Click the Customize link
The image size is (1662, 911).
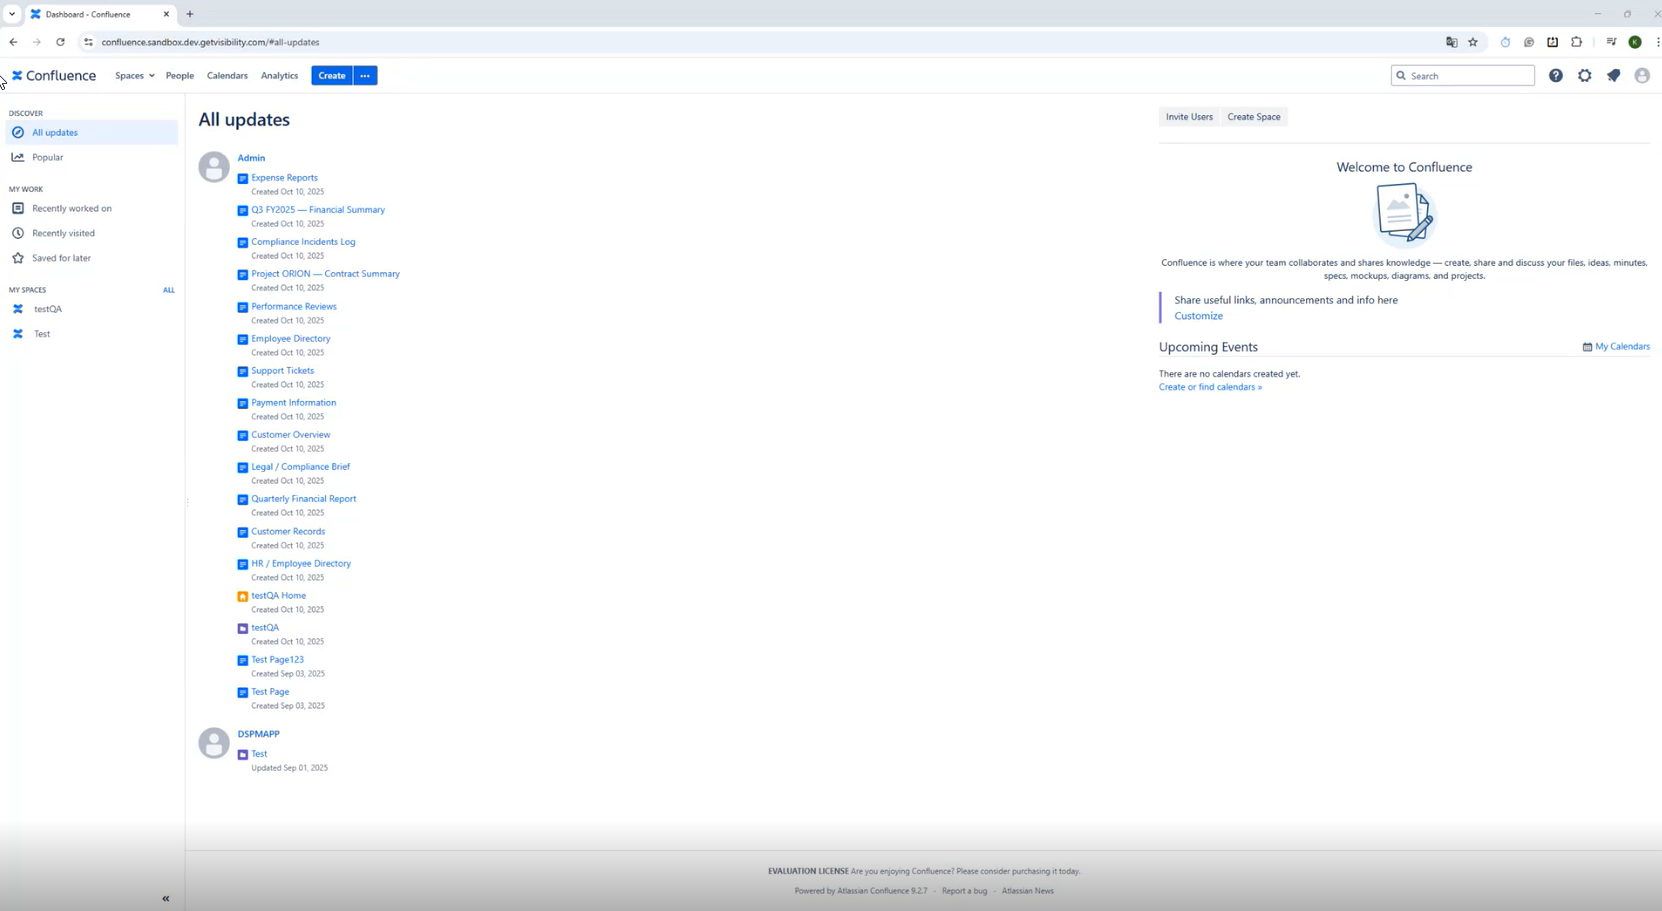click(1198, 316)
